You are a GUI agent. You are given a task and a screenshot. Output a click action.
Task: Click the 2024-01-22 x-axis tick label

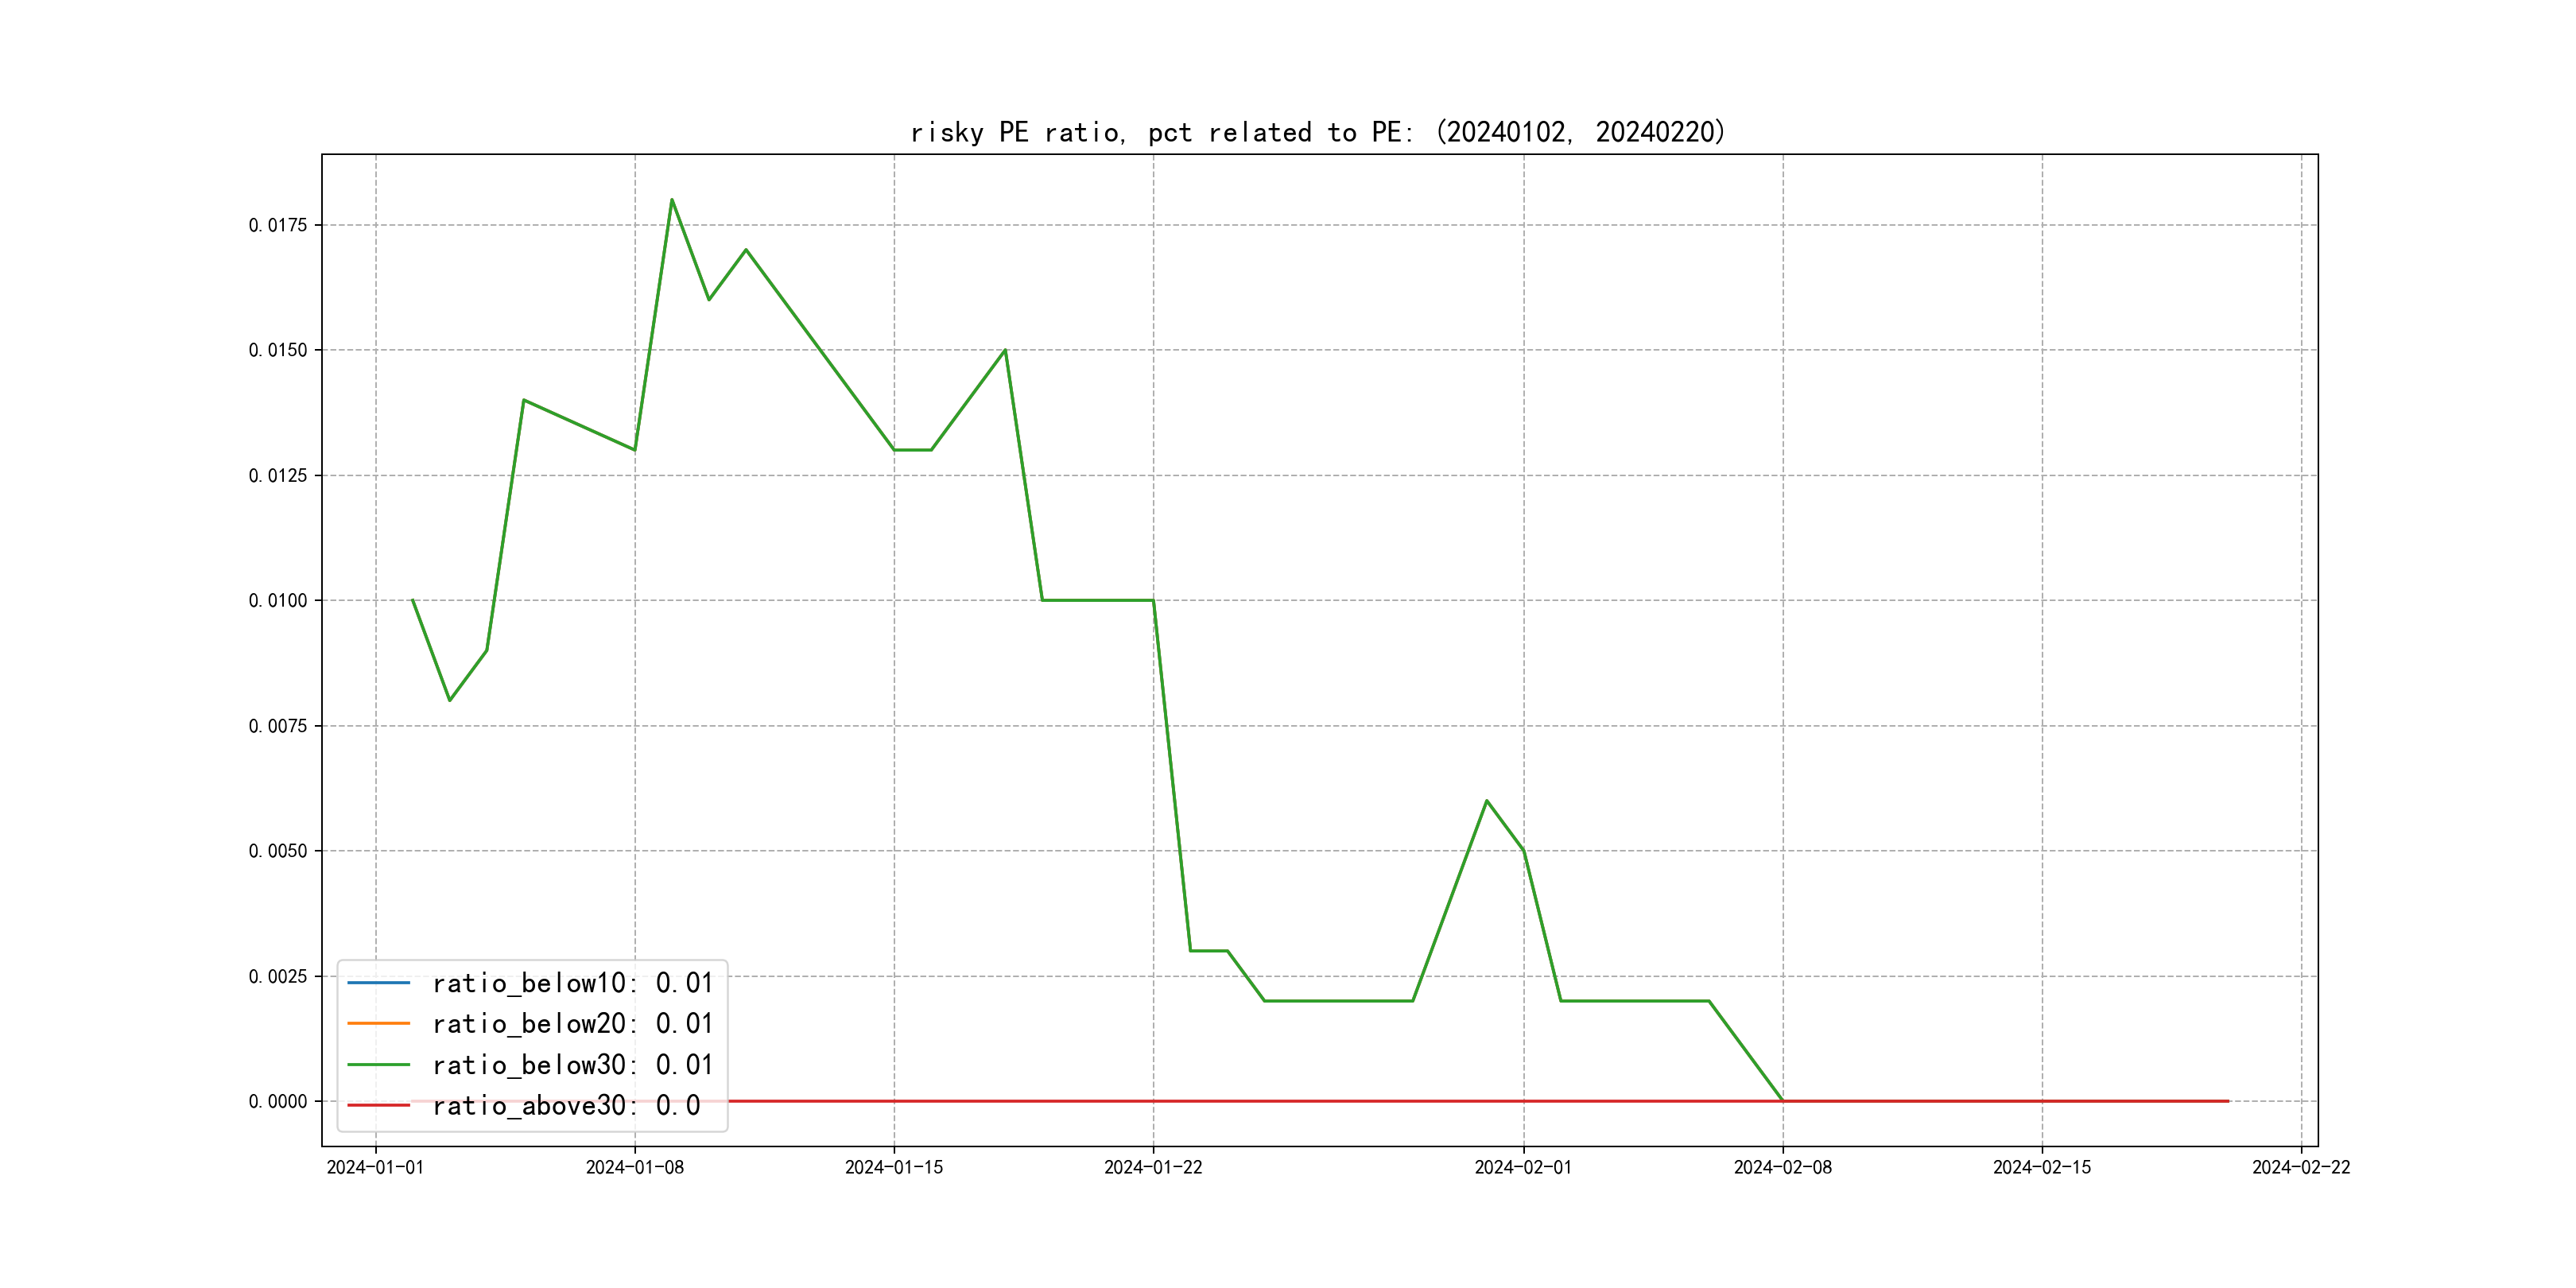[x=1153, y=1167]
